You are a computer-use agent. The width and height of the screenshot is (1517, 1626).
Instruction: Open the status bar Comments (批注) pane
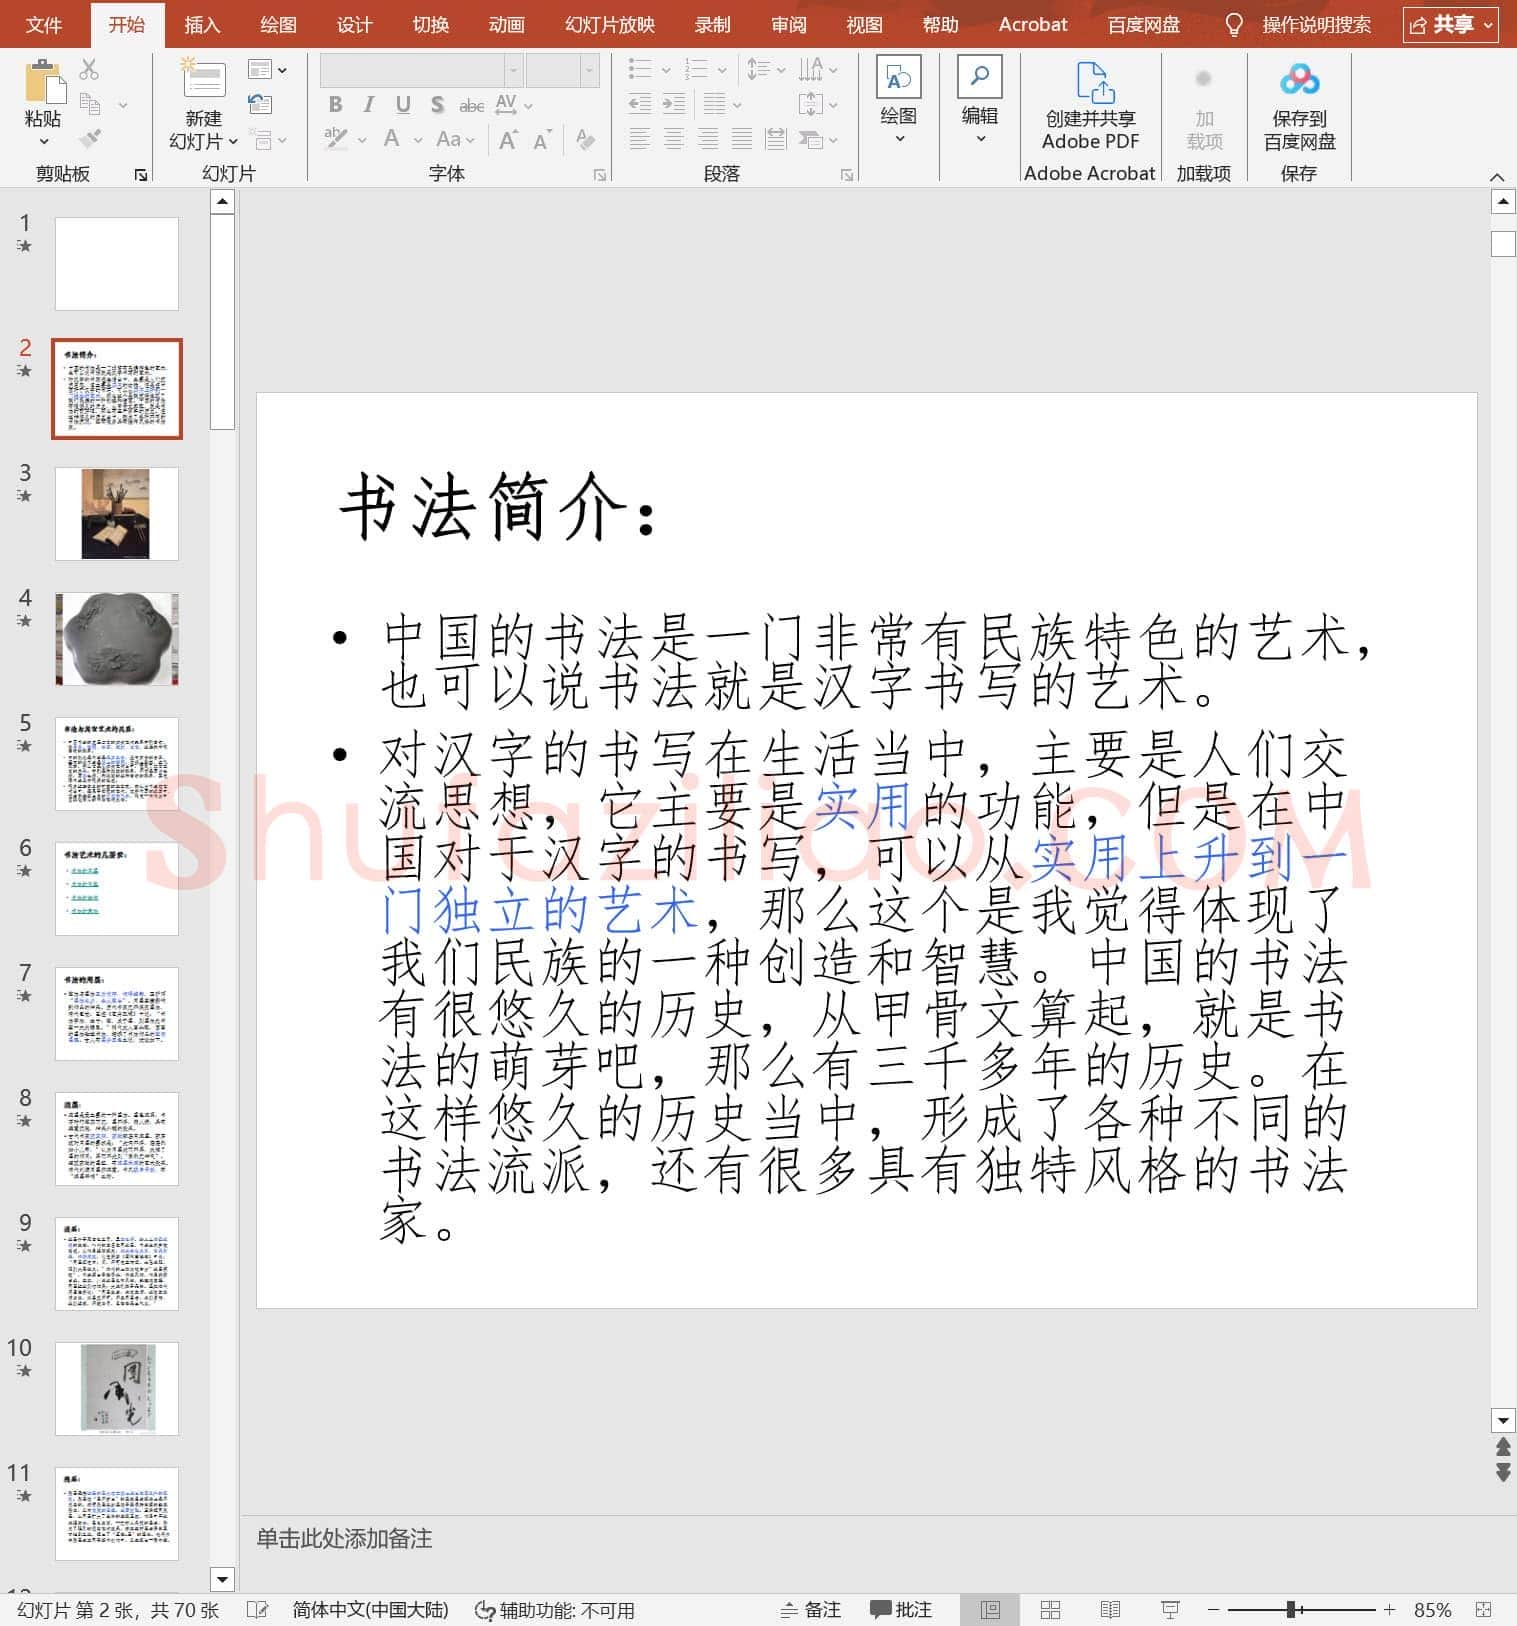click(901, 1610)
